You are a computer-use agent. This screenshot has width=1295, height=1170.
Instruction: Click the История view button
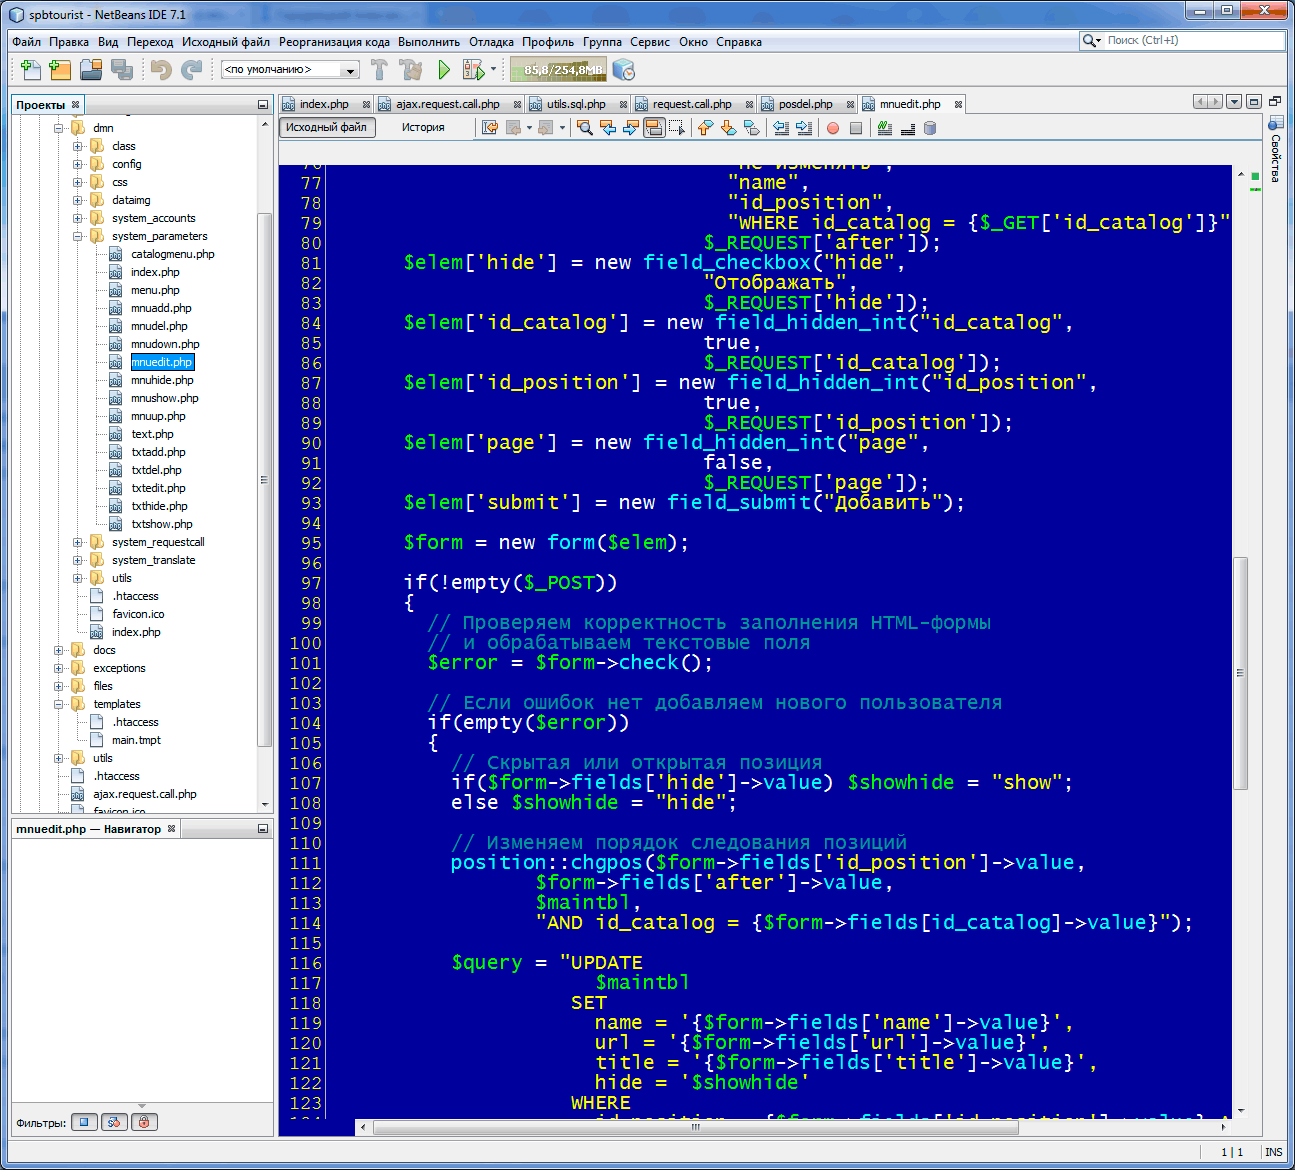(423, 127)
